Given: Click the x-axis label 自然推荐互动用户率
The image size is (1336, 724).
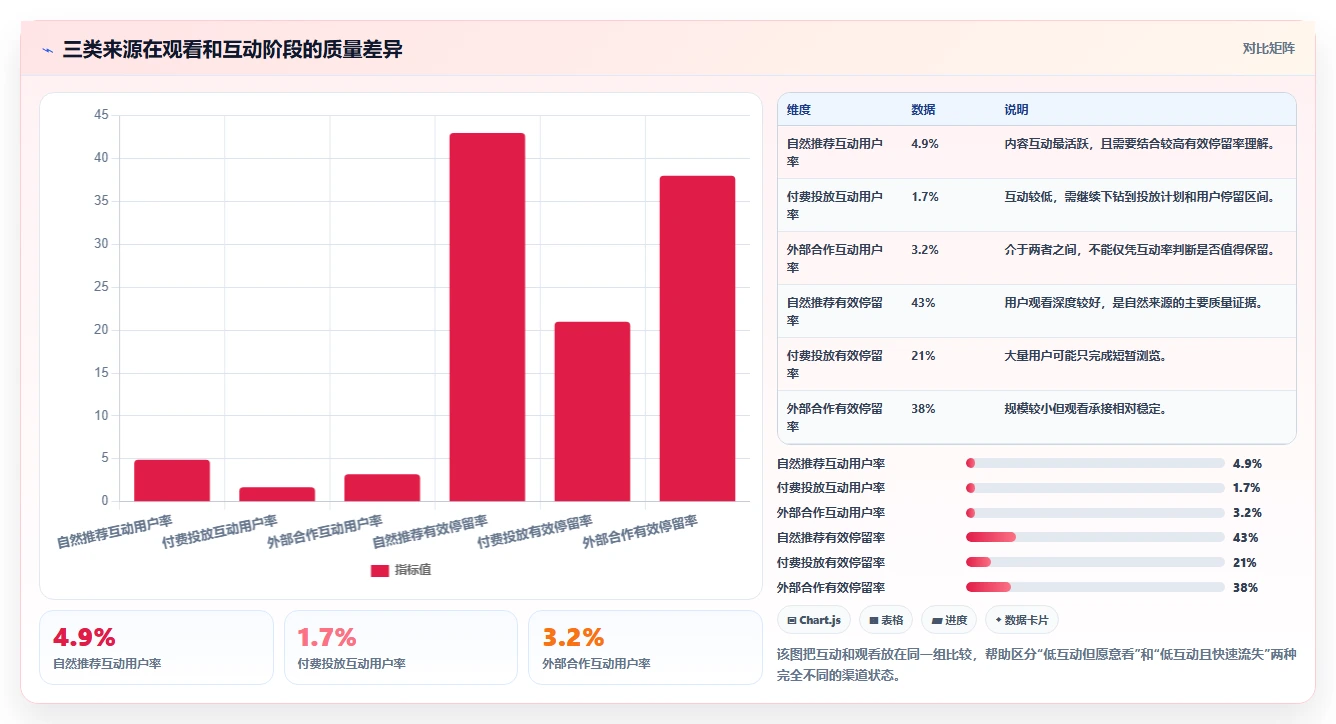Looking at the screenshot, I should point(115,531).
